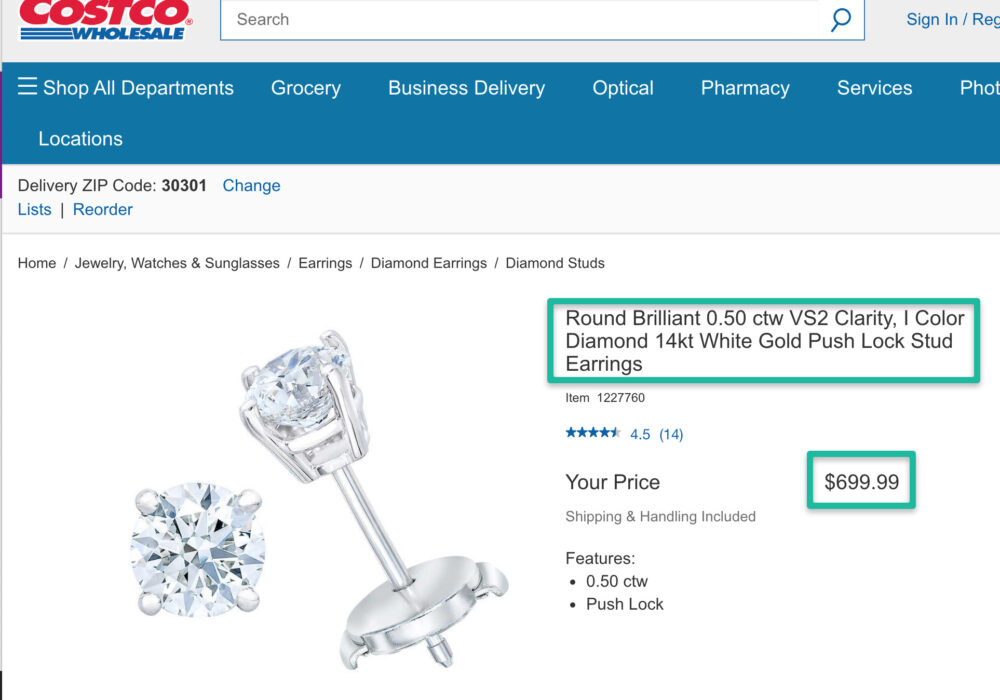Go to the Home breadcrumb

click(37, 263)
